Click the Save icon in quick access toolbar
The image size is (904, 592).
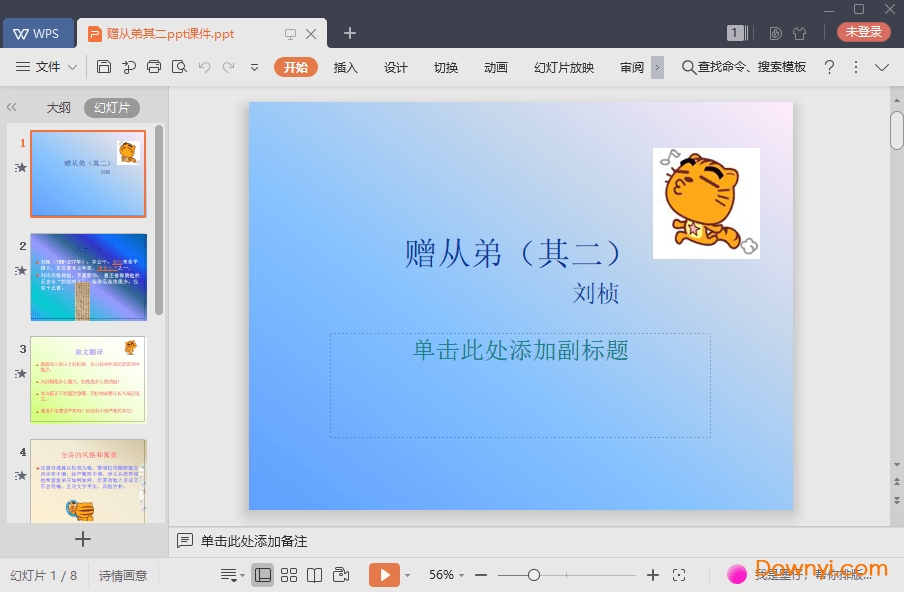105,67
